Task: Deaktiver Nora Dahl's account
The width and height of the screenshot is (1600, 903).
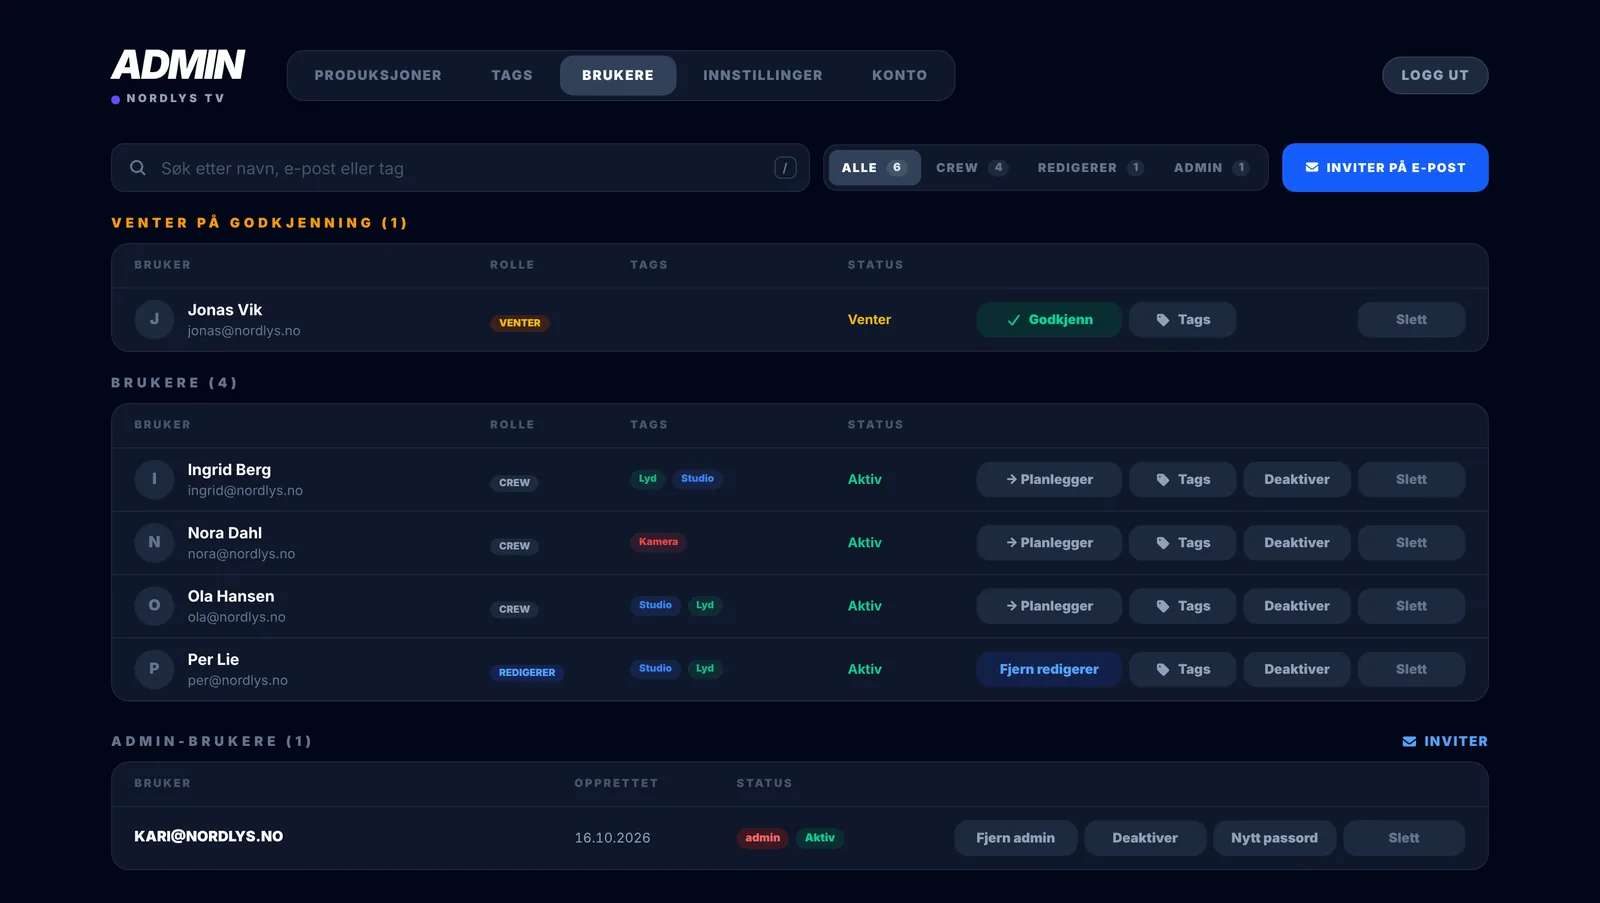Action: tap(1297, 542)
